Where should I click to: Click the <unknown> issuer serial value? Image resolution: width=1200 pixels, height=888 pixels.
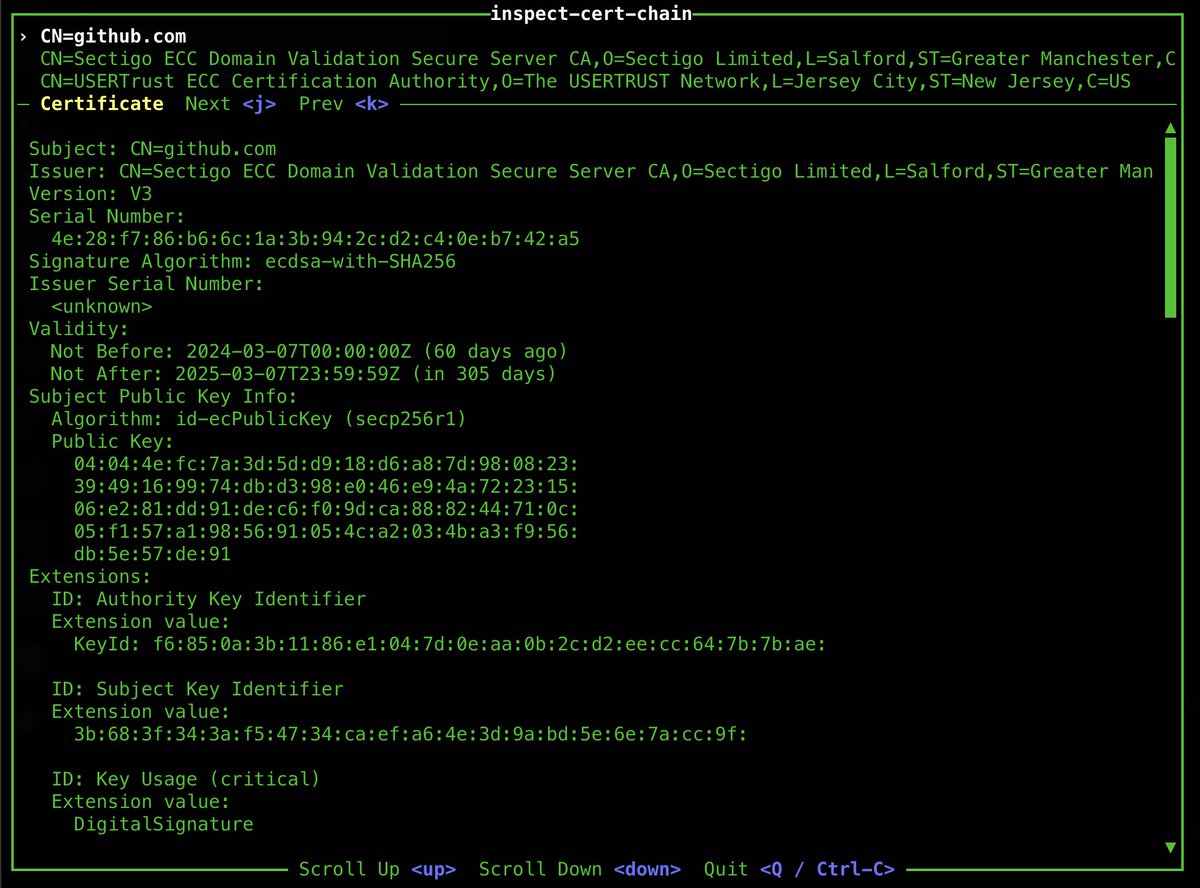(x=101, y=306)
